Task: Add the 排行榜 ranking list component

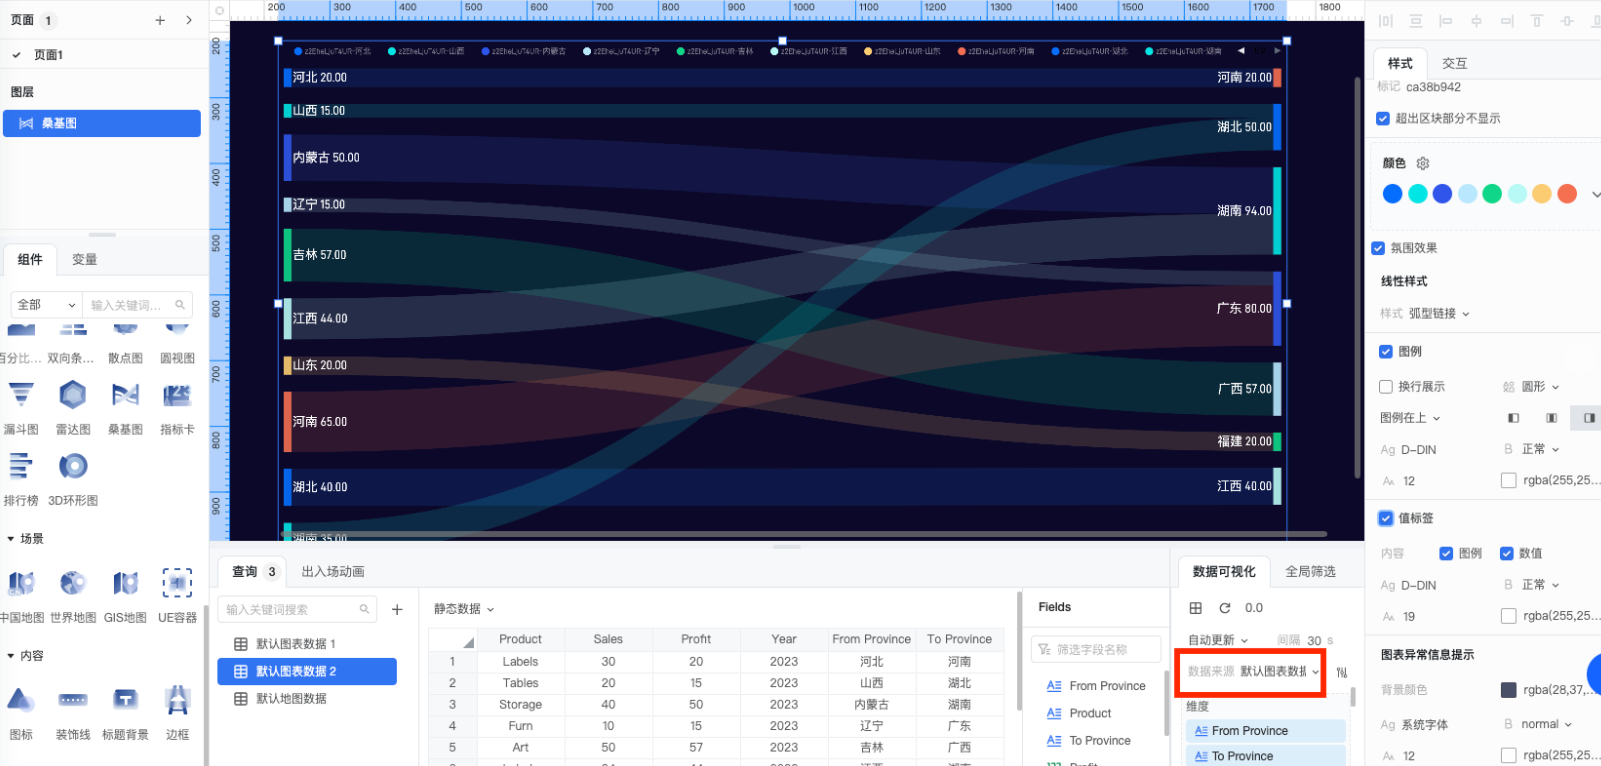Action: point(21,478)
